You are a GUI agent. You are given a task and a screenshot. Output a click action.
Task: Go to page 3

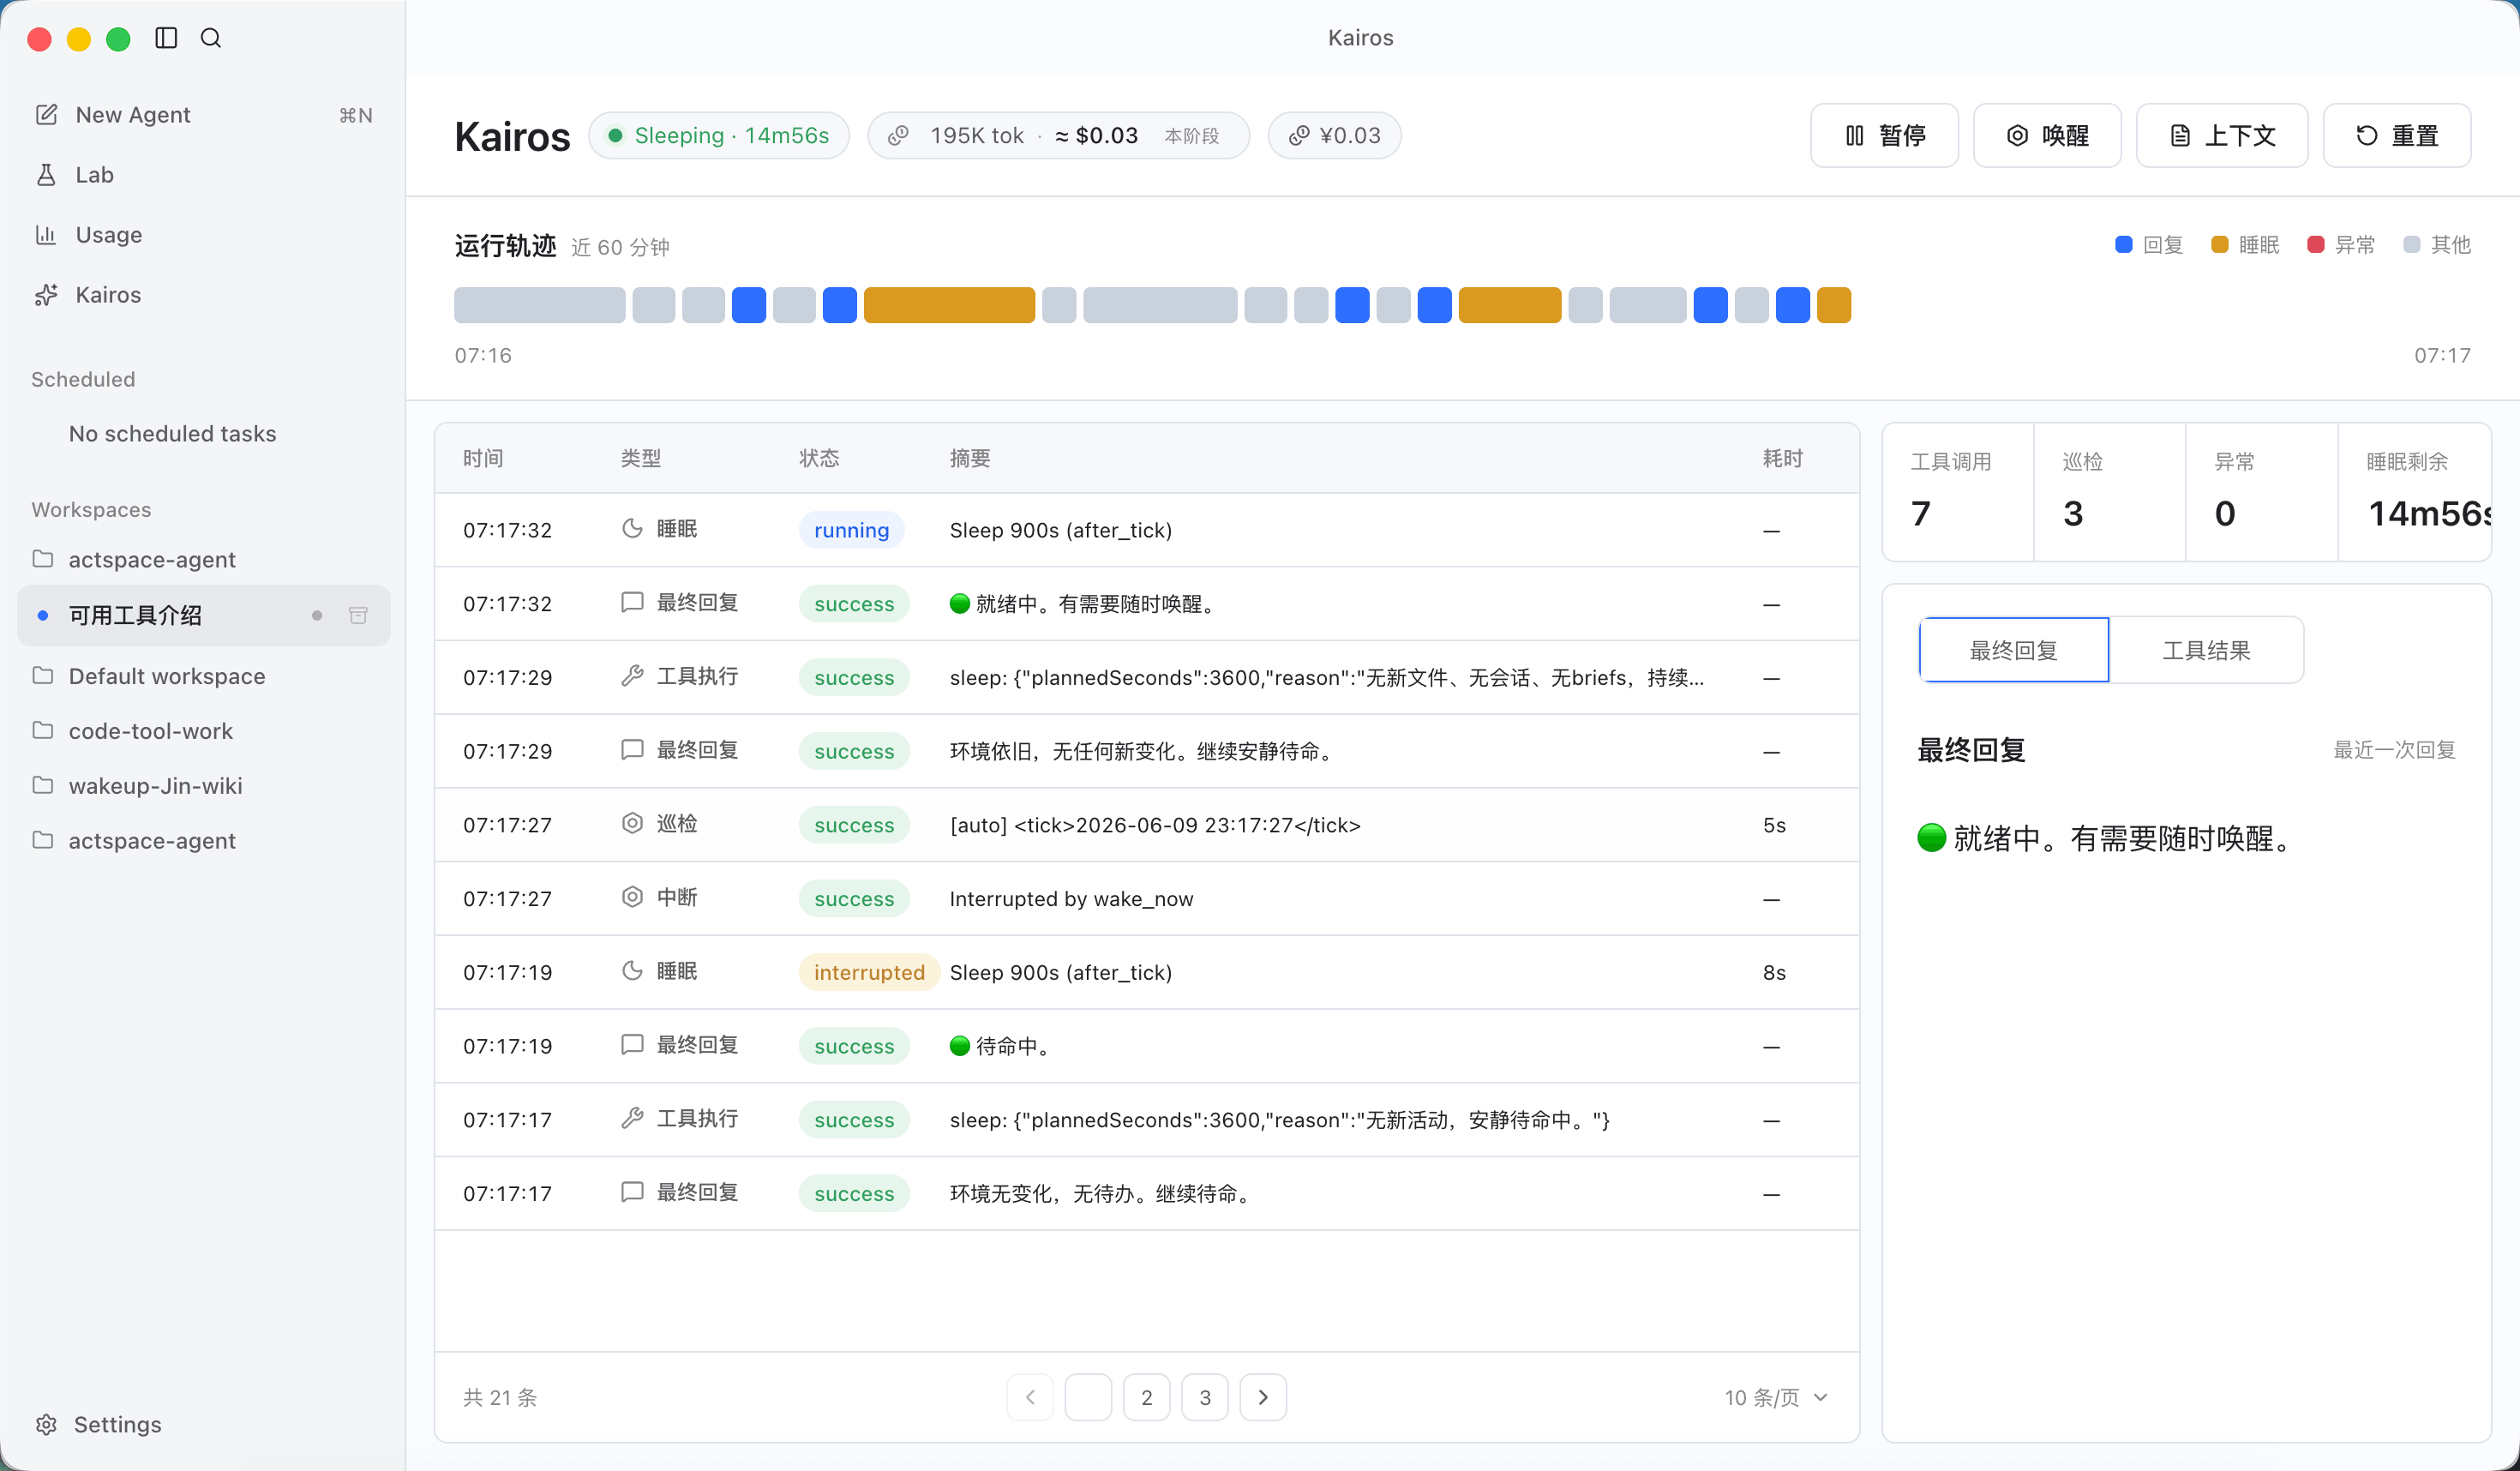coord(1205,1397)
